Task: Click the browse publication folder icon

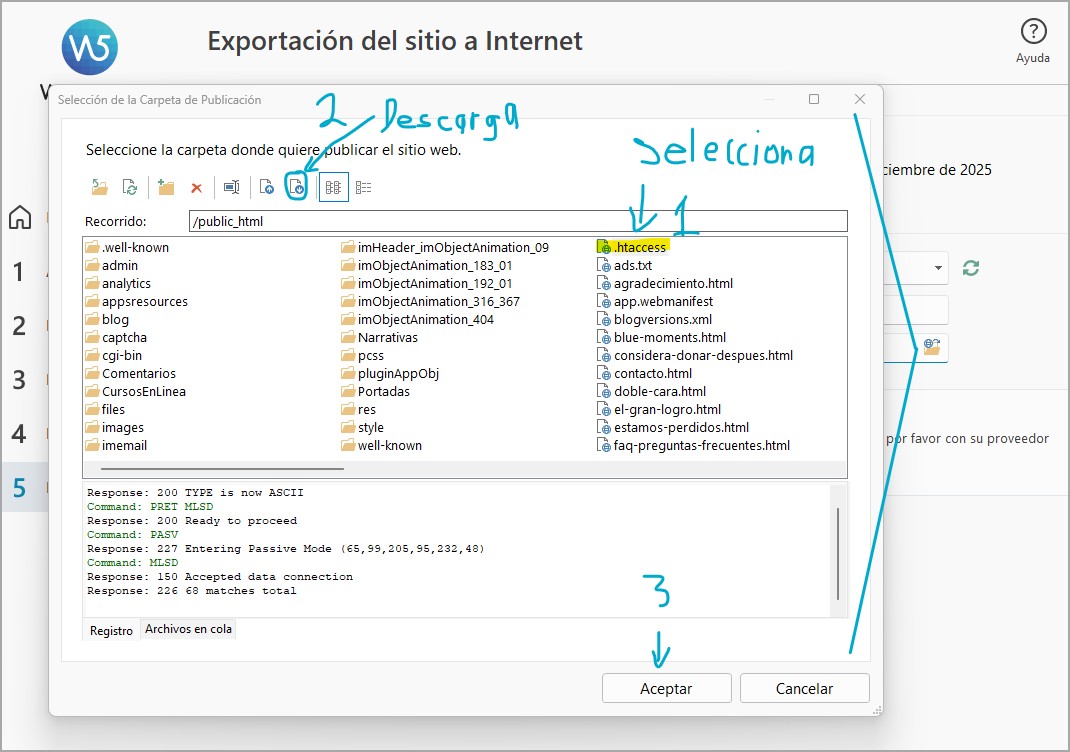Action: coord(932,346)
